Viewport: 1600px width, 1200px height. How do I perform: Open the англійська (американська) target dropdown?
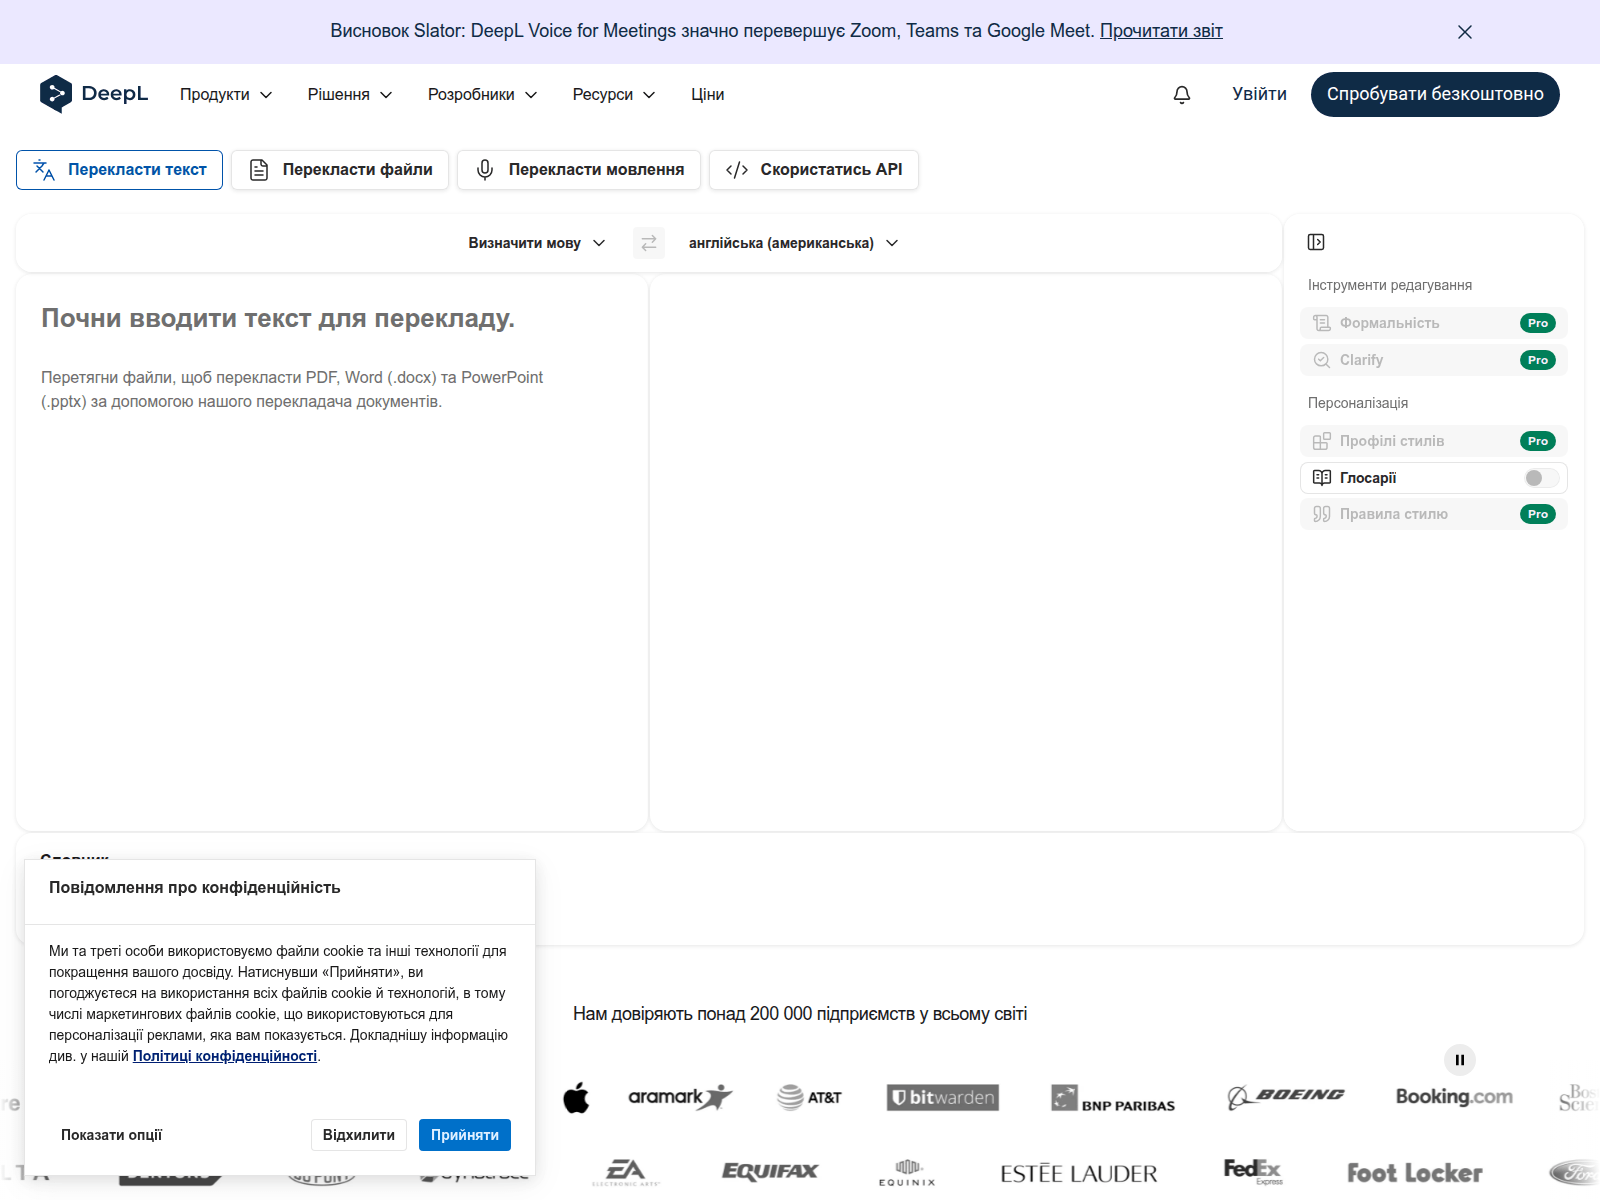click(794, 243)
